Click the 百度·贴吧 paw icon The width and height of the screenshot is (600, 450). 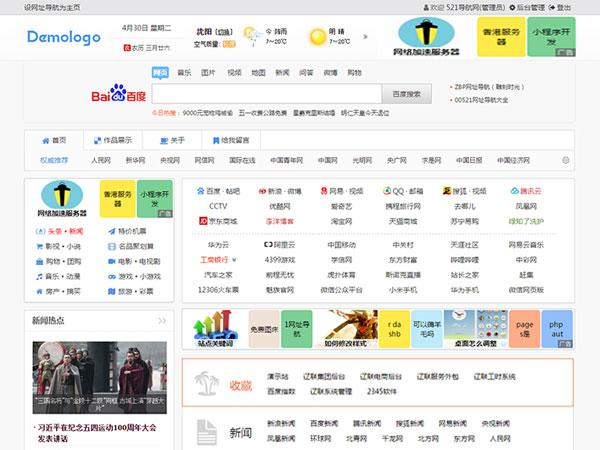pos(201,191)
